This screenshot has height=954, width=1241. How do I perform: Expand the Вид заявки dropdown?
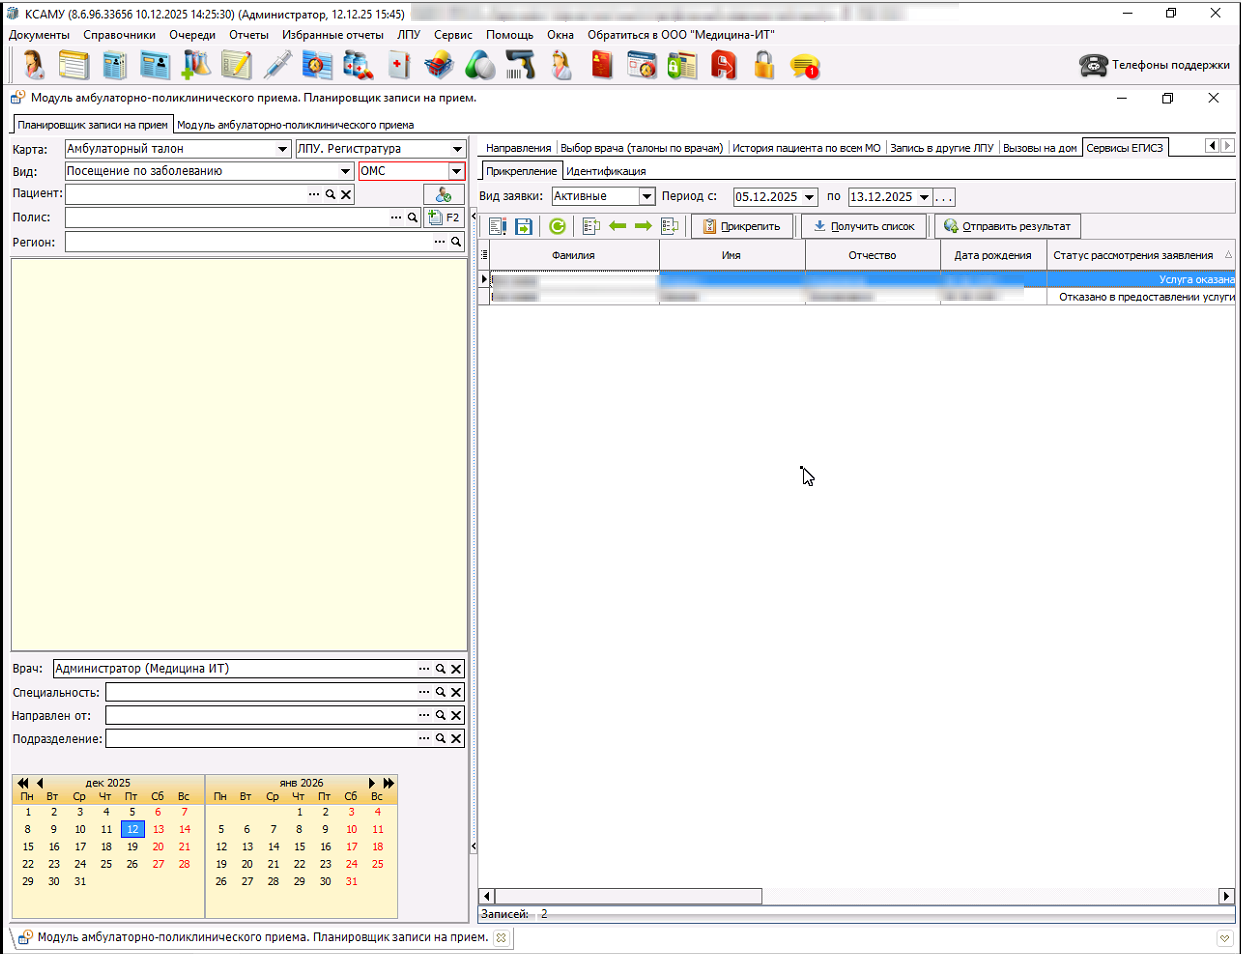coord(646,197)
